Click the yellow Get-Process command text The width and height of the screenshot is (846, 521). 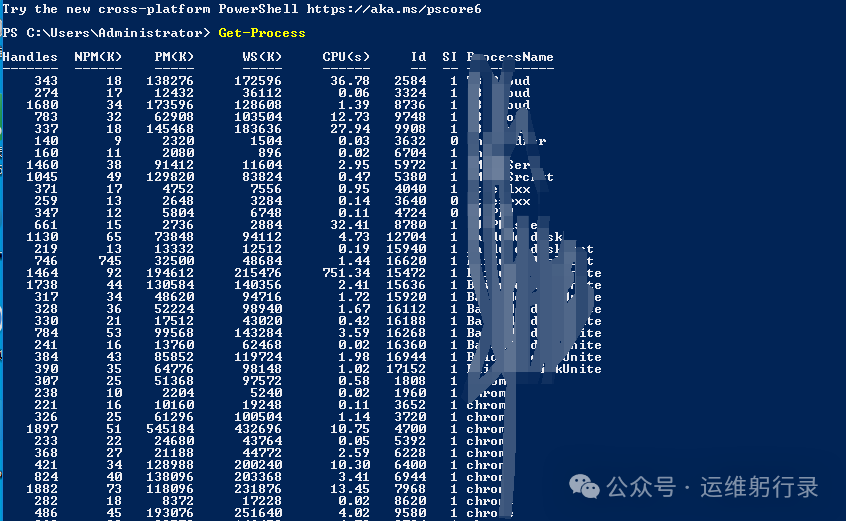tap(262, 33)
